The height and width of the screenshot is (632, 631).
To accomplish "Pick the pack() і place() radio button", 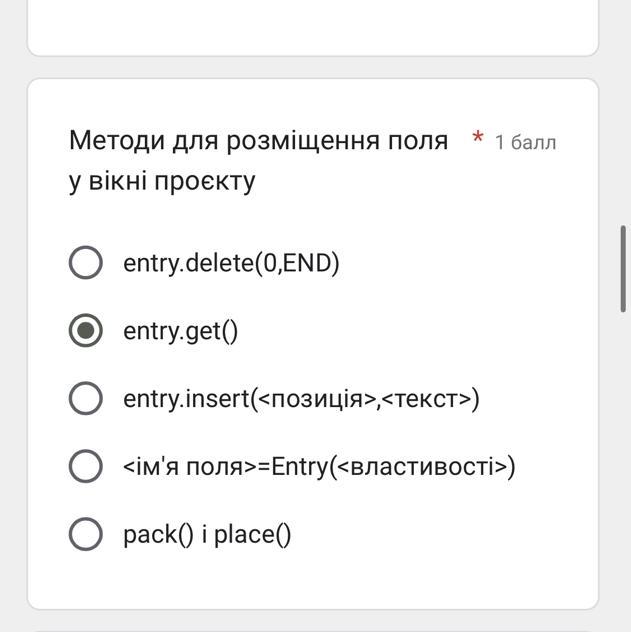I will tap(86, 534).
